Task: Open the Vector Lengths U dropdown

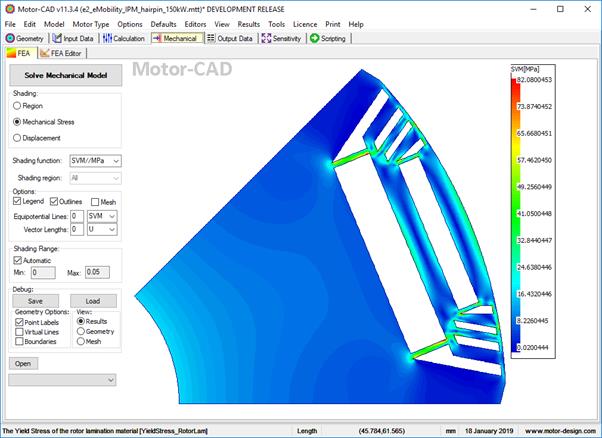Action: (x=102, y=230)
